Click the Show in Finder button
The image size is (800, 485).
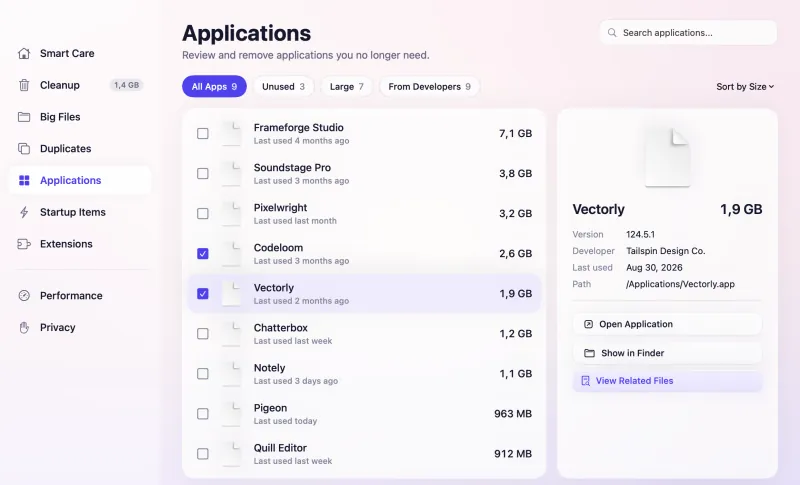667,353
